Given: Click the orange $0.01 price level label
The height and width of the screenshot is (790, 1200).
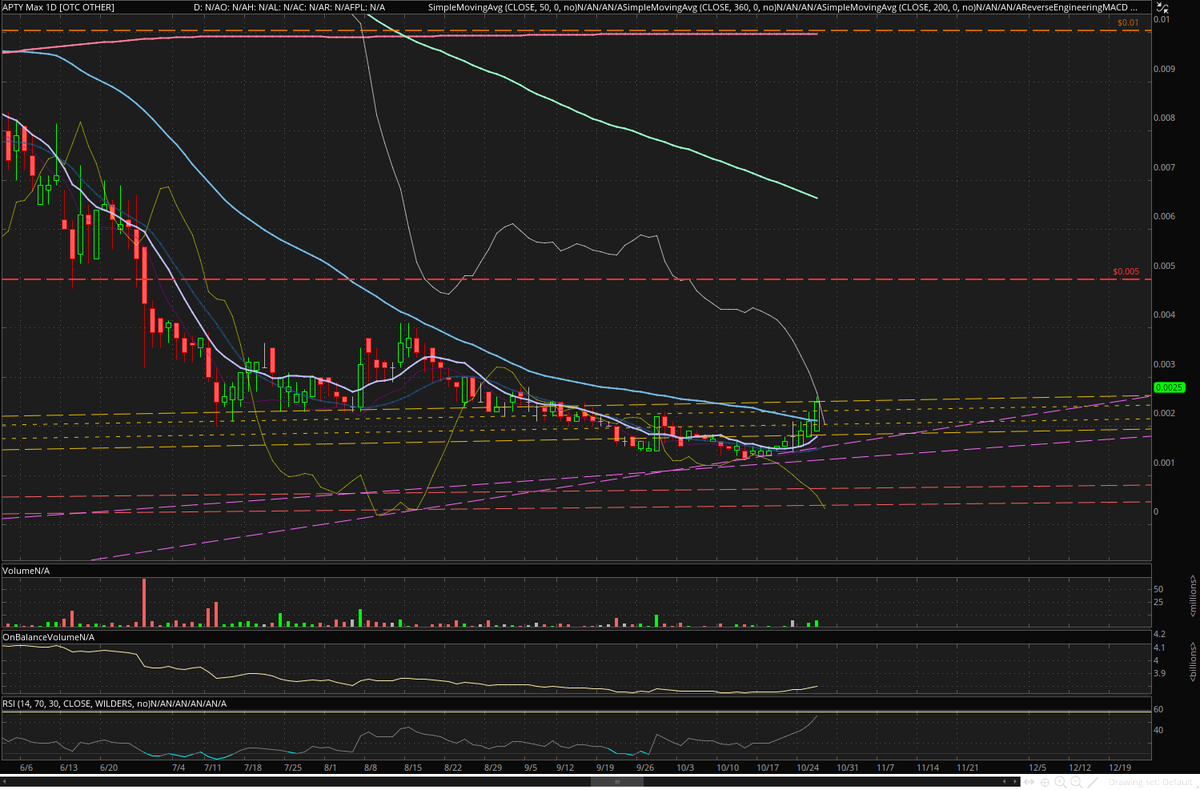Looking at the screenshot, I should pyautogui.click(x=1129, y=22).
